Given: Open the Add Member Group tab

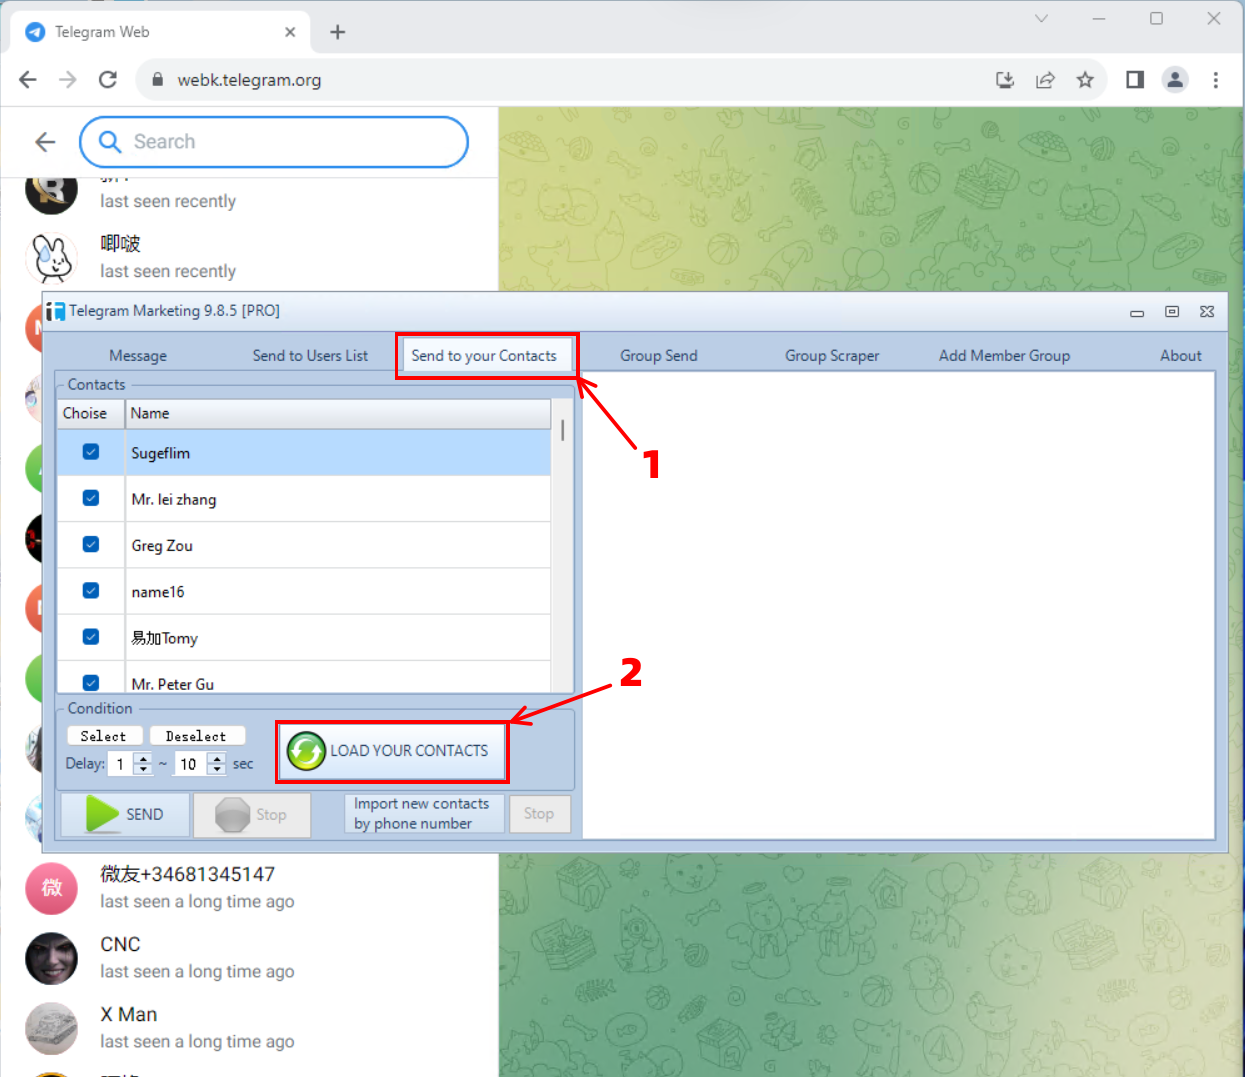Looking at the screenshot, I should (x=1004, y=356).
